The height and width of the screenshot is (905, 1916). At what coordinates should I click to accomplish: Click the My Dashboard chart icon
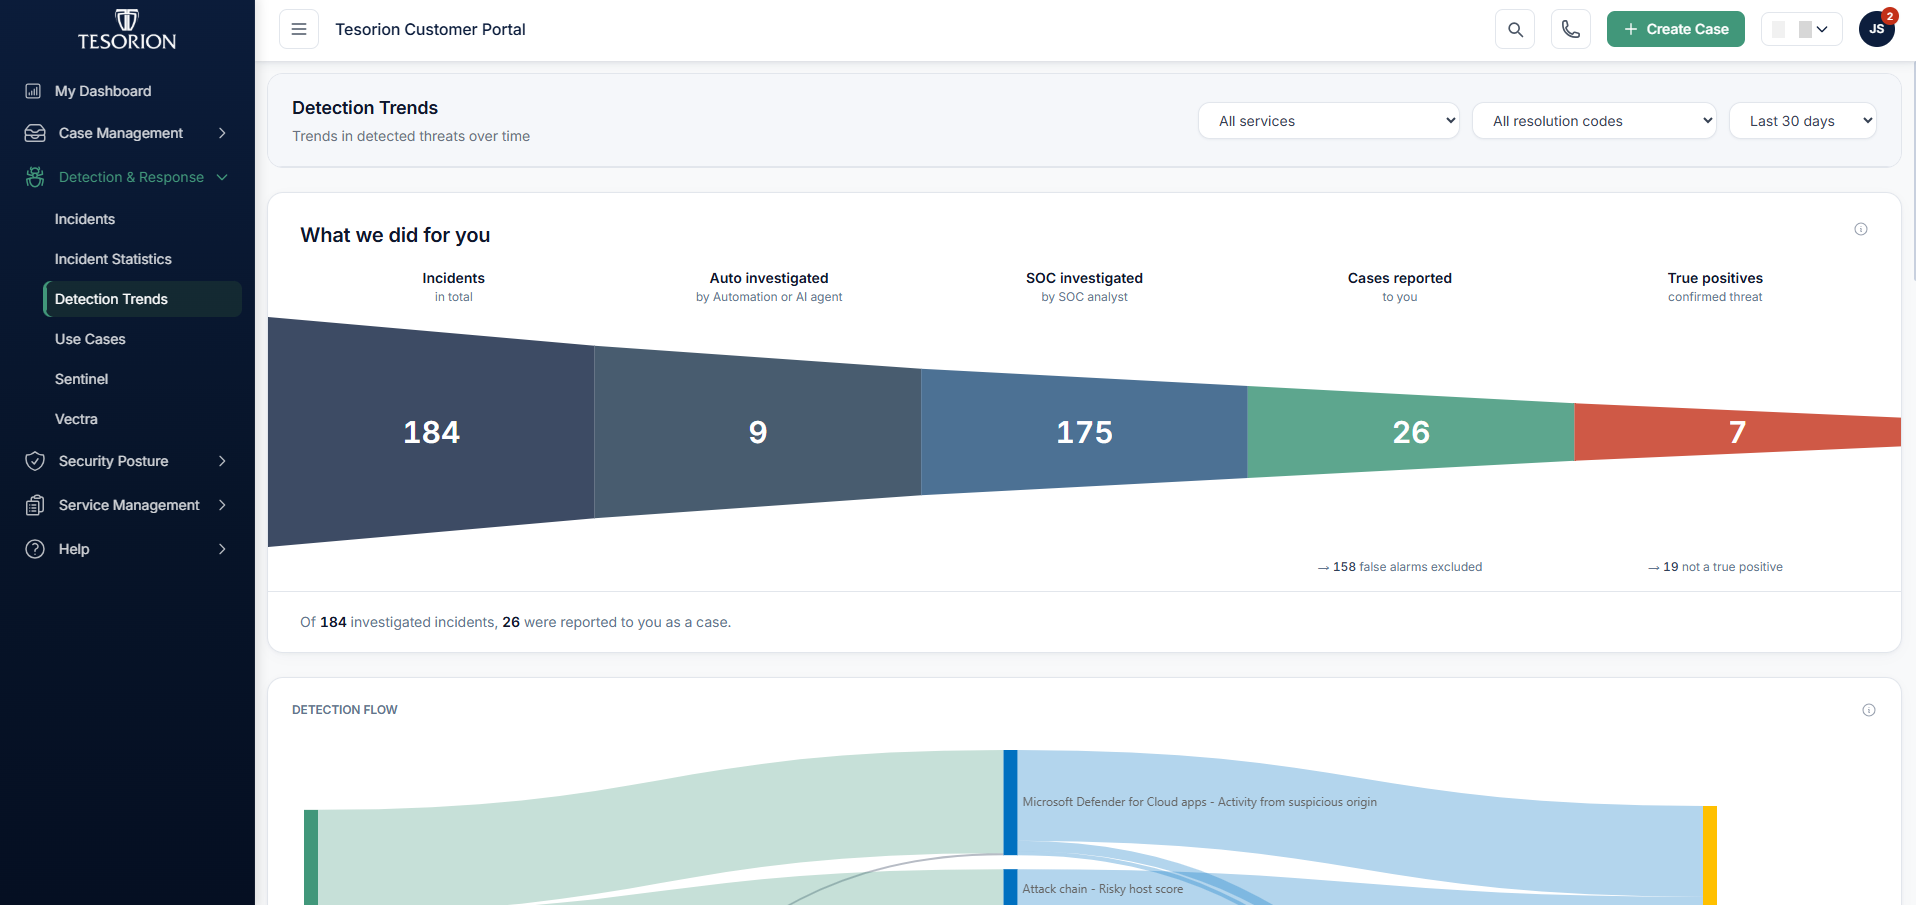tap(33, 91)
